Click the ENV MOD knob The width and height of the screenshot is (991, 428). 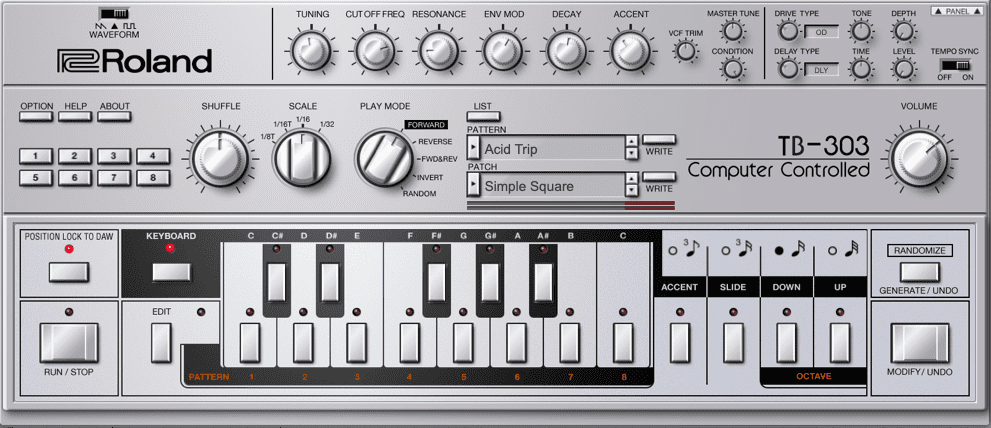(503, 51)
